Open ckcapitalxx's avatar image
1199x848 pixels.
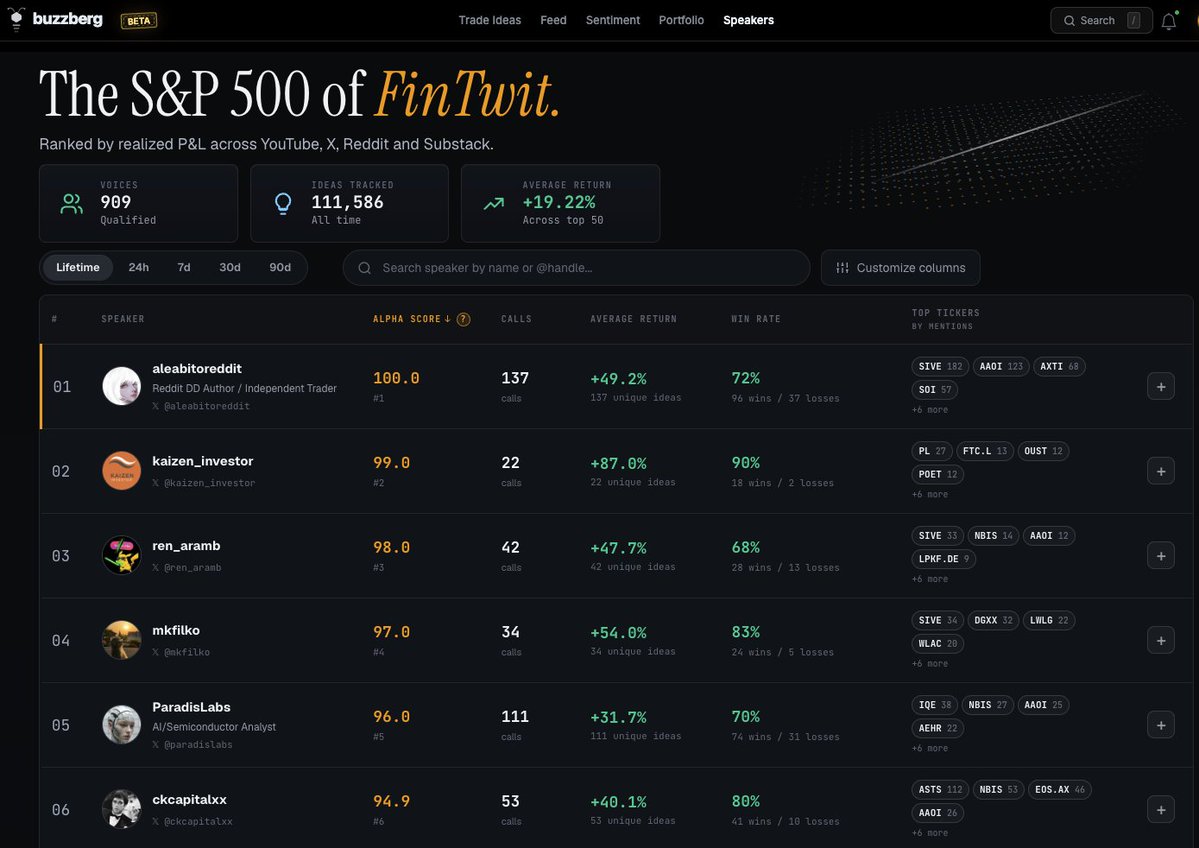click(122, 809)
